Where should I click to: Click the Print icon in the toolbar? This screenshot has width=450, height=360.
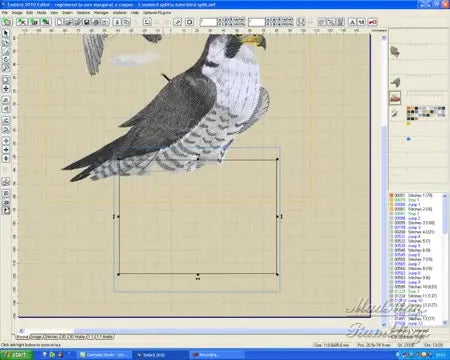pyautogui.click(x=96, y=22)
